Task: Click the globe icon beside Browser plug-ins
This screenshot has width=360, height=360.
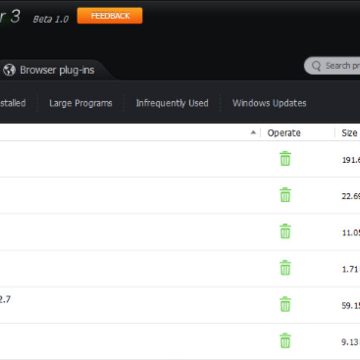Action: tap(9, 70)
